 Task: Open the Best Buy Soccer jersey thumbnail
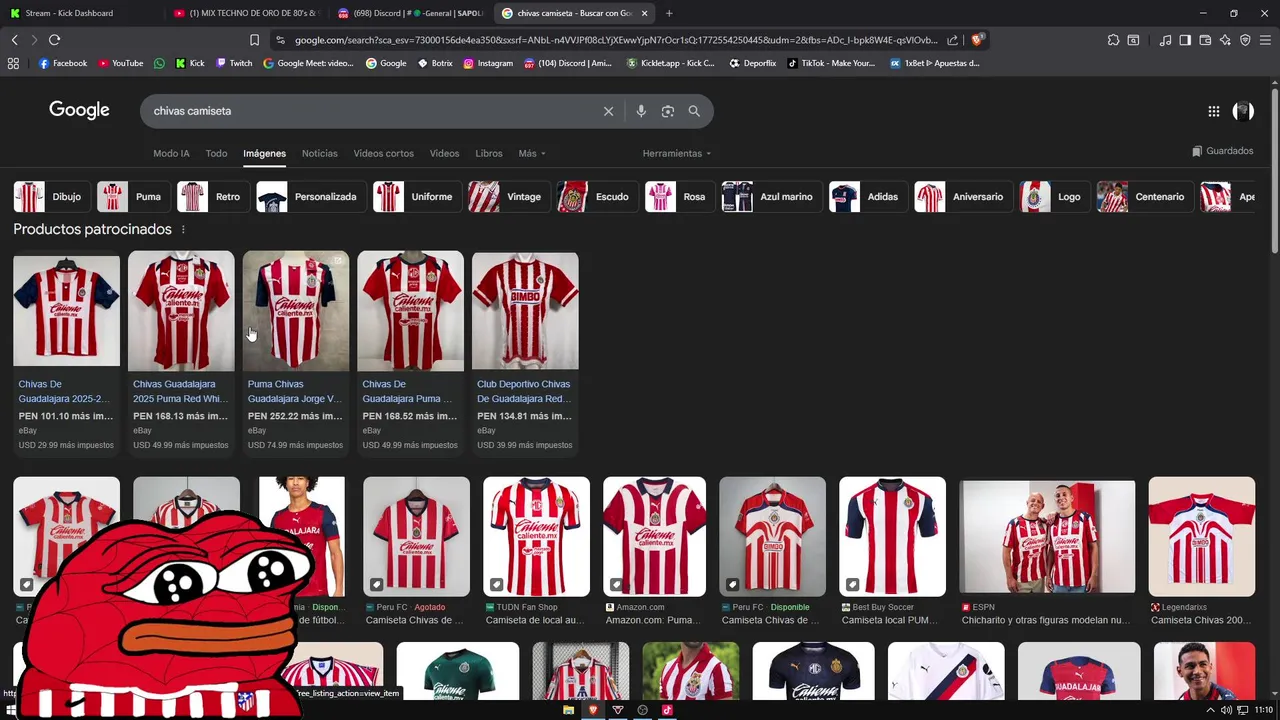[x=892, y=536]
